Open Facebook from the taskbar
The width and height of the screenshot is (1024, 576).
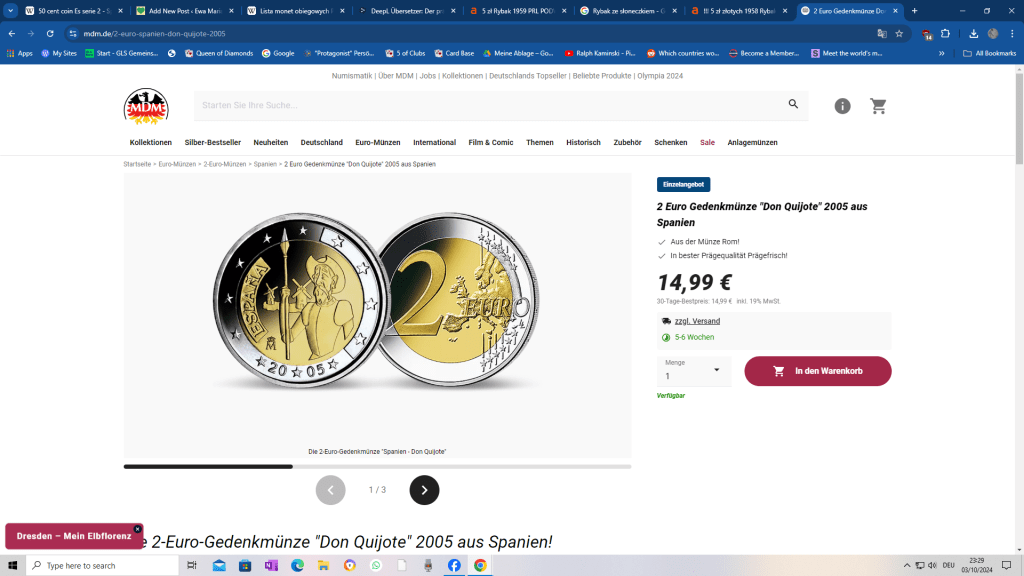click(x=454, y=566)
